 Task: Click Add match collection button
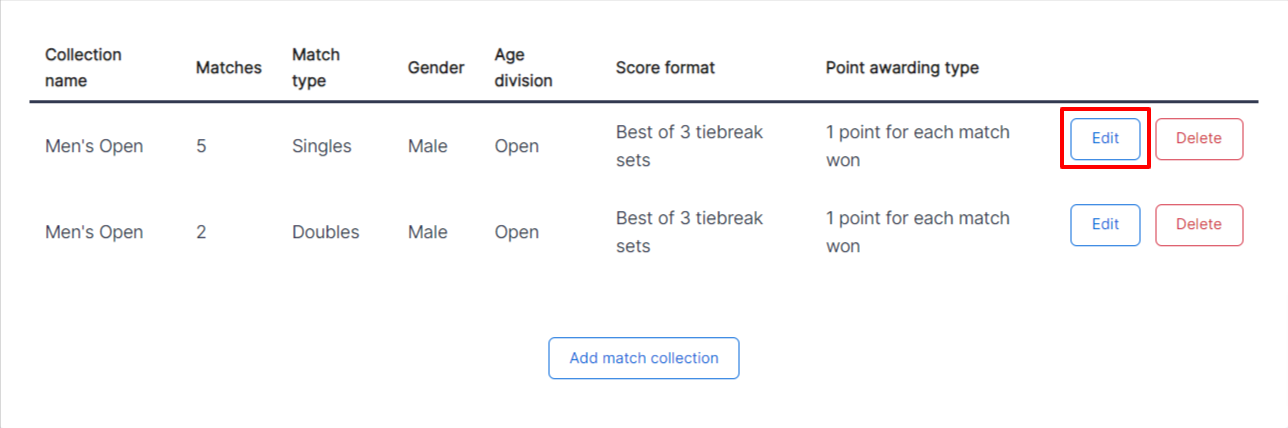coord(644,358)
